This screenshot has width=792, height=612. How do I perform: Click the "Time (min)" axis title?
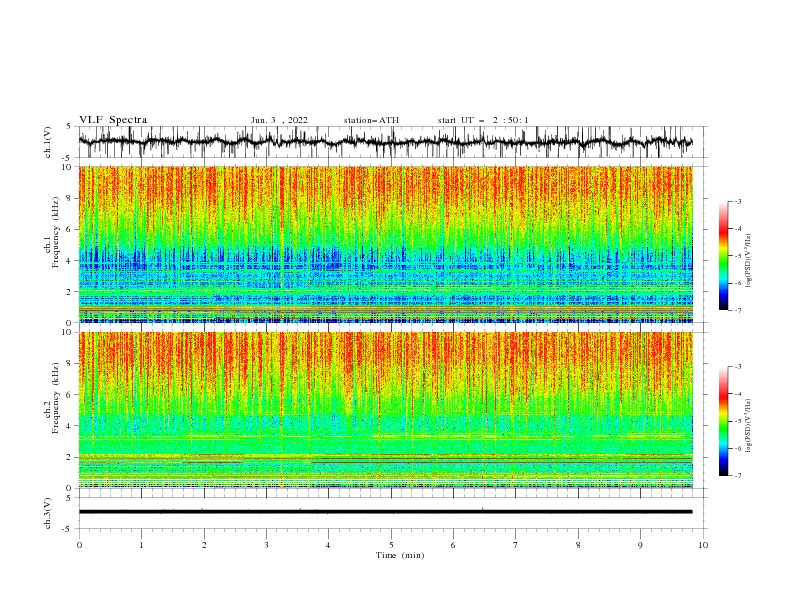pos(400,555)
